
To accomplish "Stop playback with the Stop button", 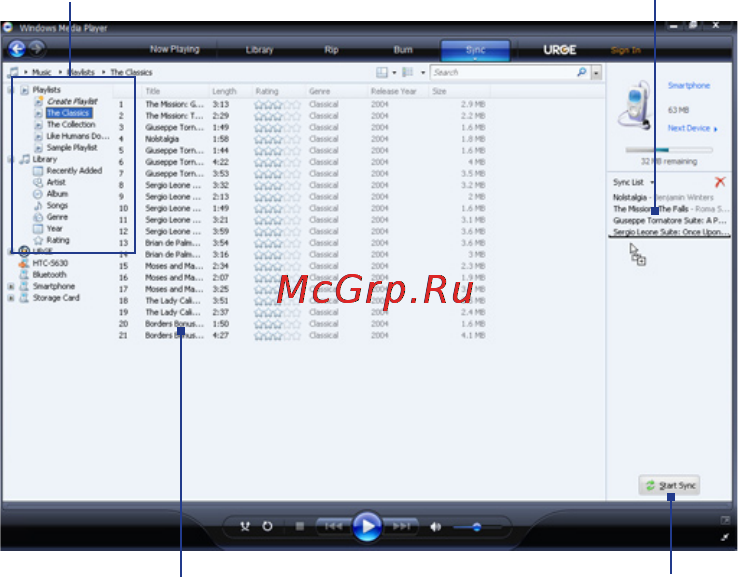I will click(x=300, y=526).
